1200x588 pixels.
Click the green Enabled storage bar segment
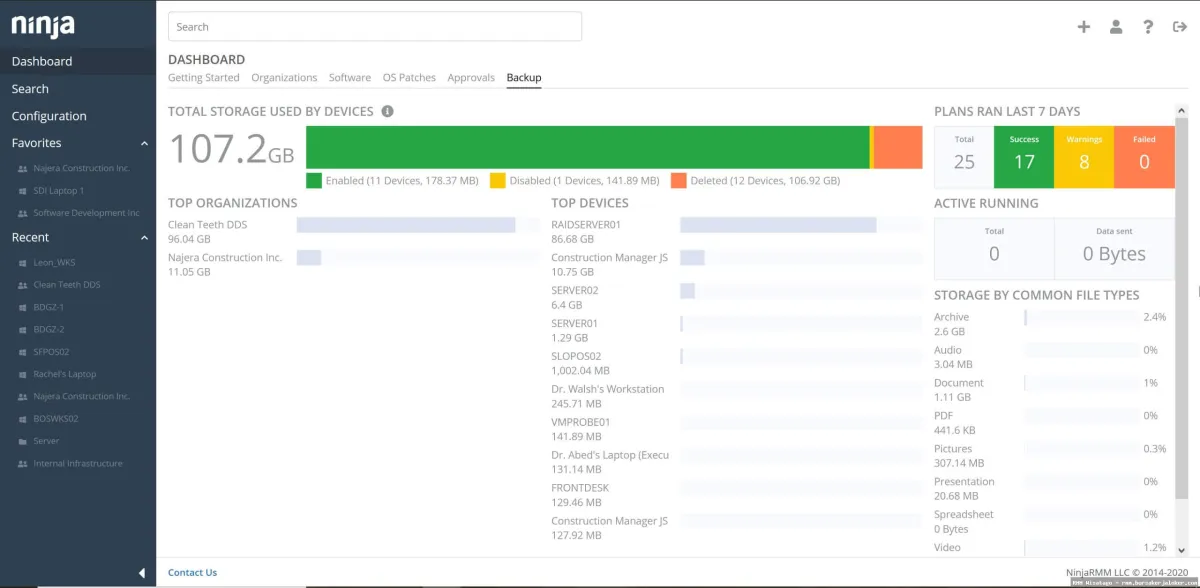[588, 147]
